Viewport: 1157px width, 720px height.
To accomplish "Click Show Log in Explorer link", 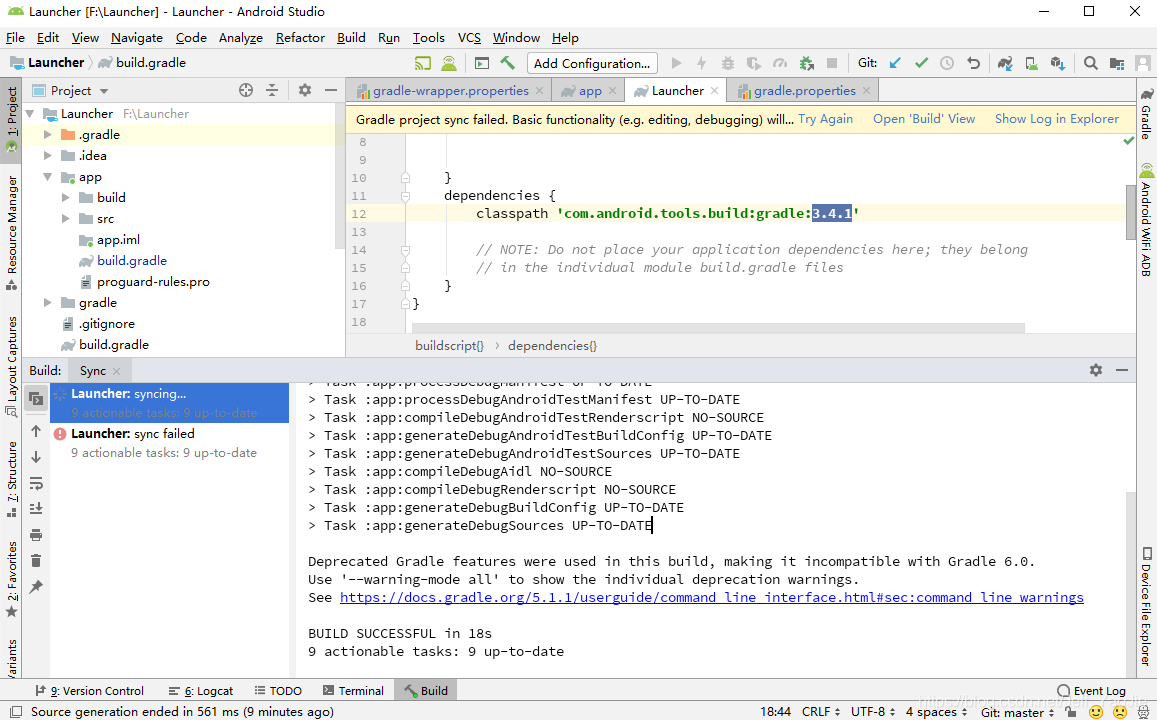I will [x=1057, y=119].
